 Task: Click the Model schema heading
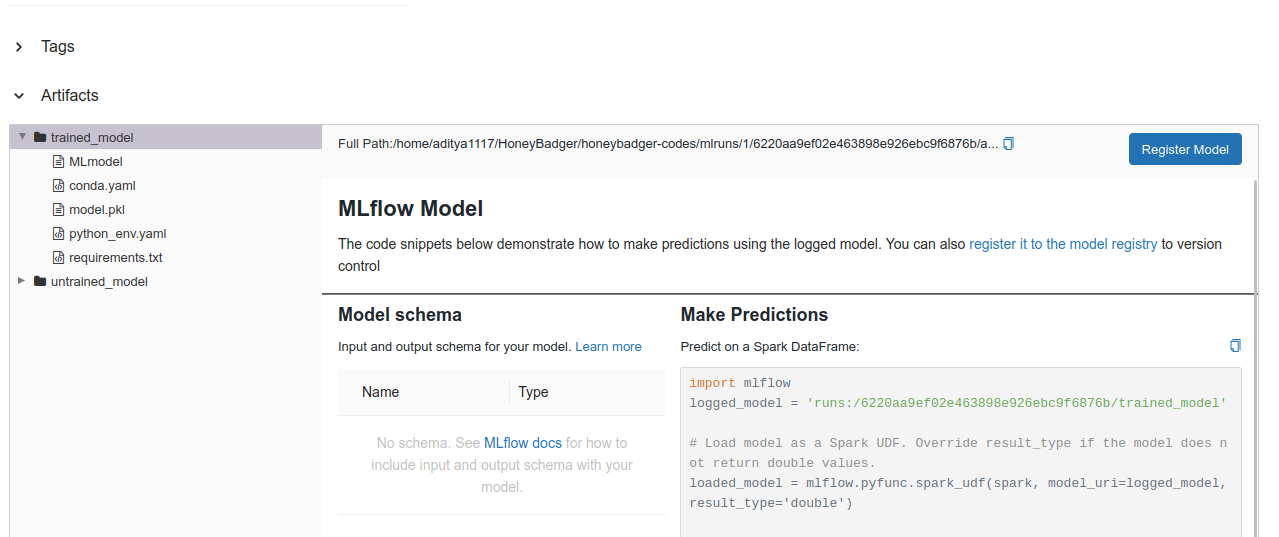(x=400, y=315)
